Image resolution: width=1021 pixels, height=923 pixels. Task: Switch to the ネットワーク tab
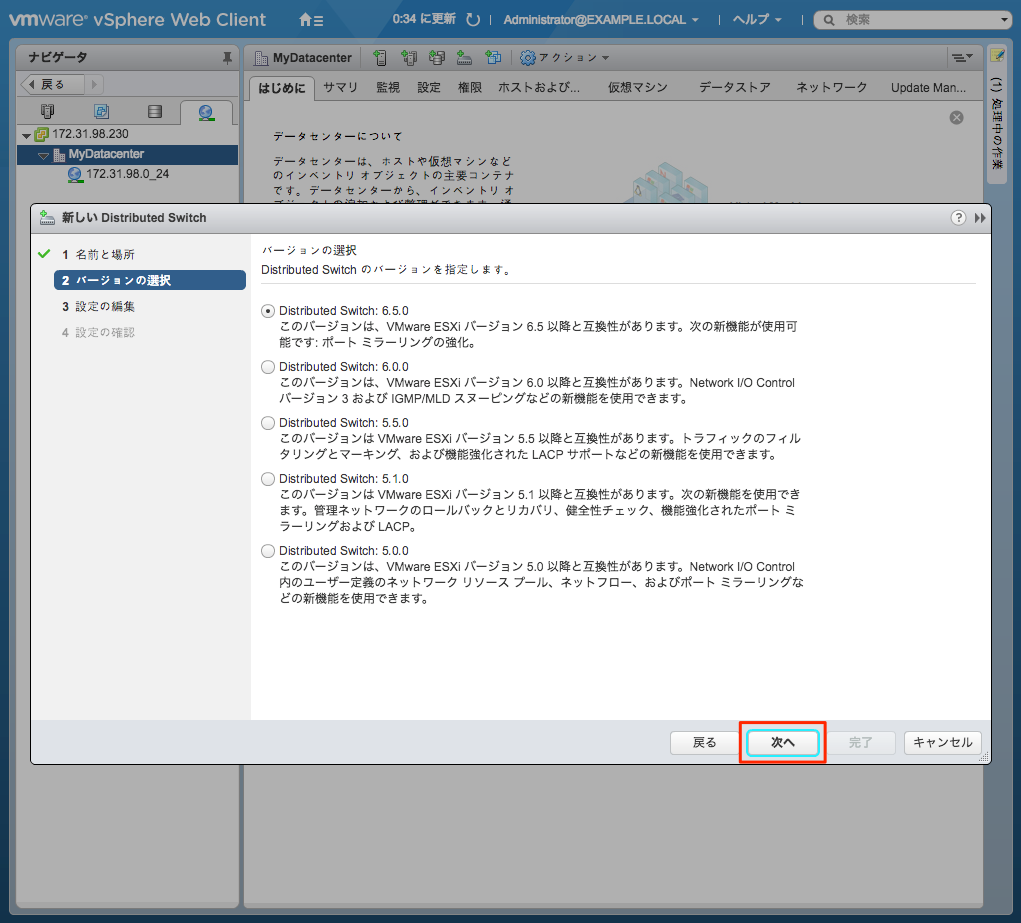(832, 88)
